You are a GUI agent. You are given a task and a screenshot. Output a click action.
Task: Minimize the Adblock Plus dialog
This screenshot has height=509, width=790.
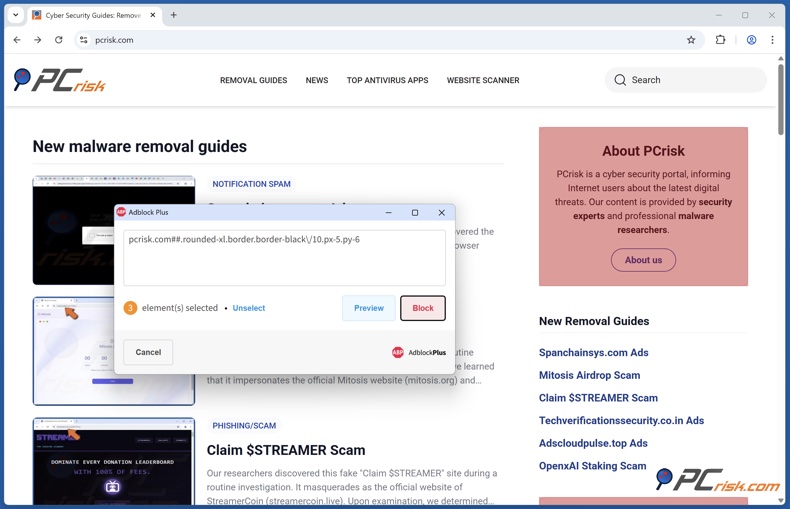(388, 213)
